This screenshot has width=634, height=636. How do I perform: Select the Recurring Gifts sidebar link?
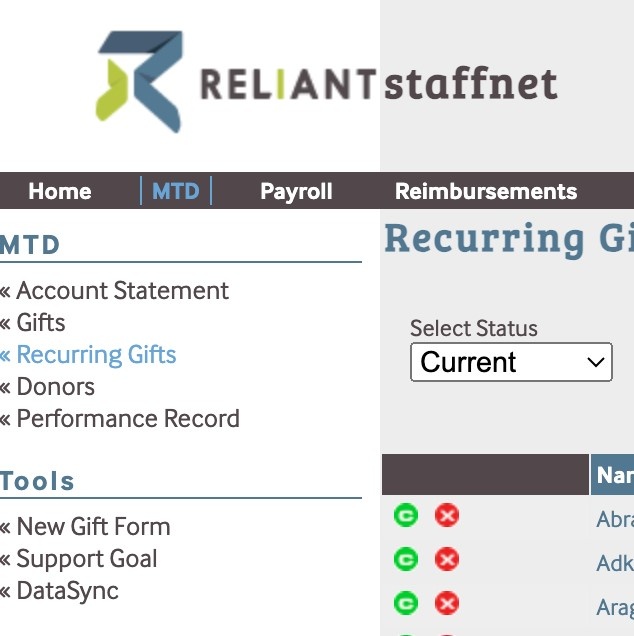coord(96,355)
